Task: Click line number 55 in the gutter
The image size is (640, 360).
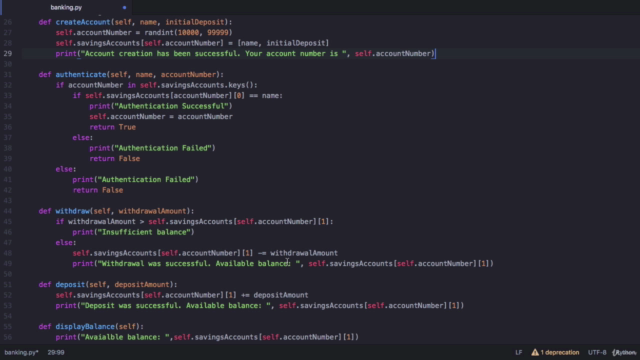Action: (8, 327)
